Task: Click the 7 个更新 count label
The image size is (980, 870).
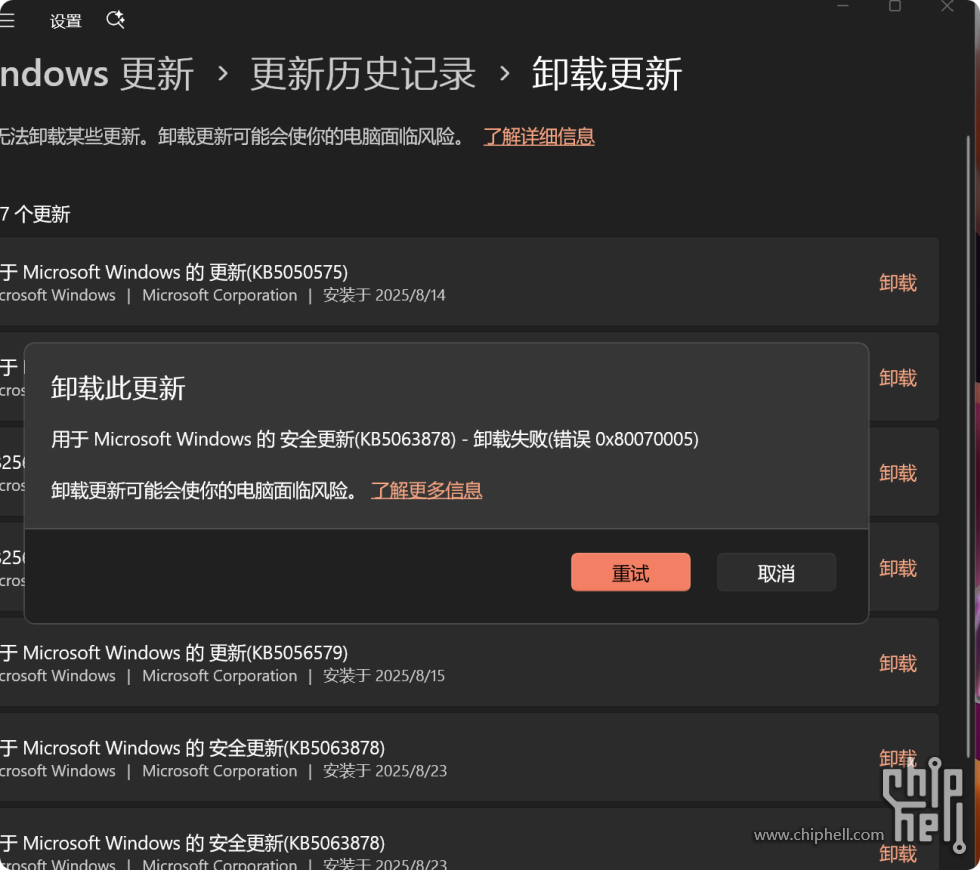Action: point(35,214)
